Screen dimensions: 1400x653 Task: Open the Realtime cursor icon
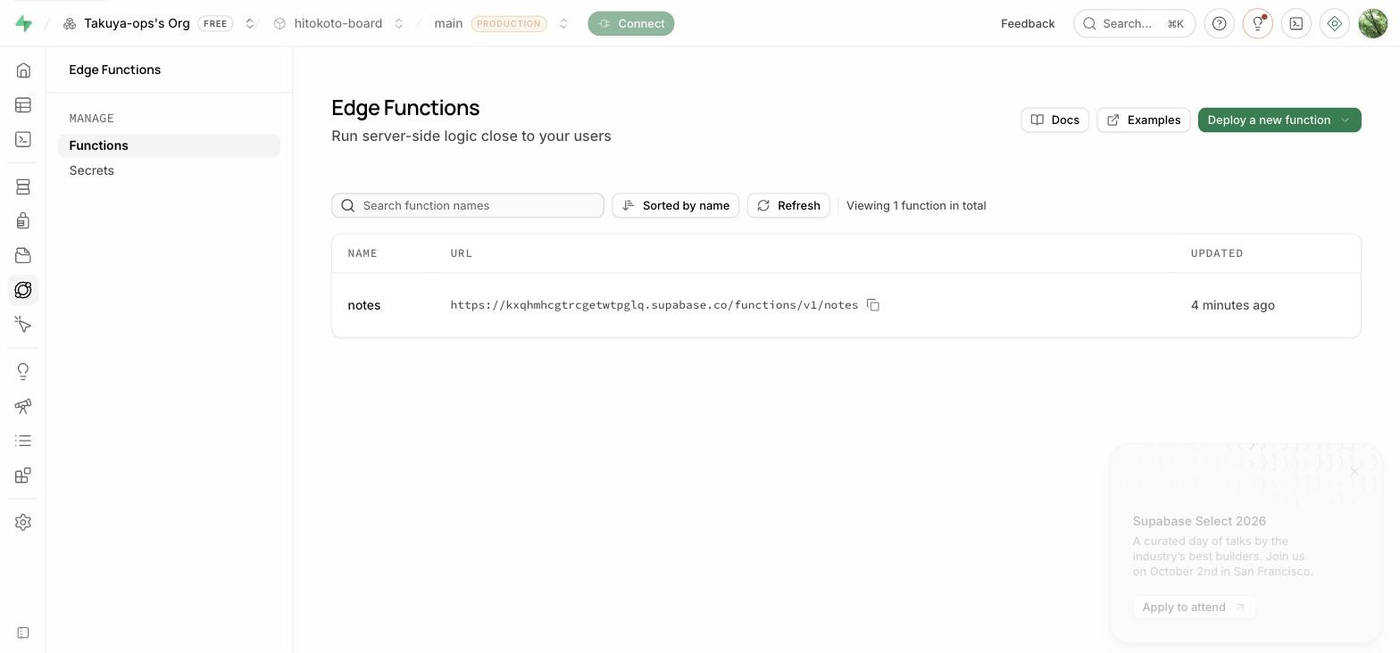pyautogui.click(x=23, y=324)
